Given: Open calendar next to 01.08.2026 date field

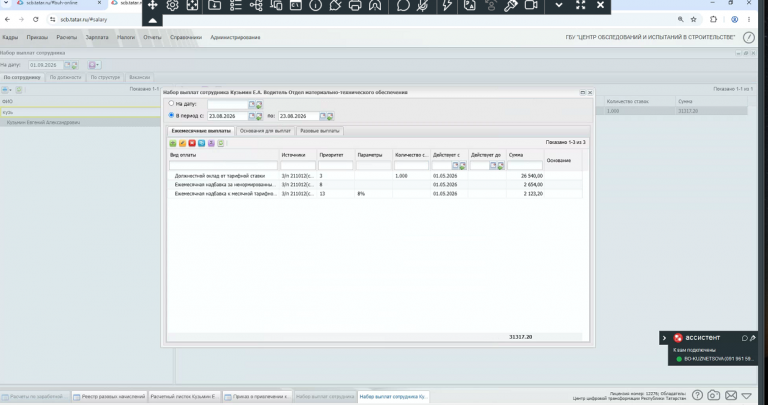Looking at the screenshot, I should coord(68,65).
